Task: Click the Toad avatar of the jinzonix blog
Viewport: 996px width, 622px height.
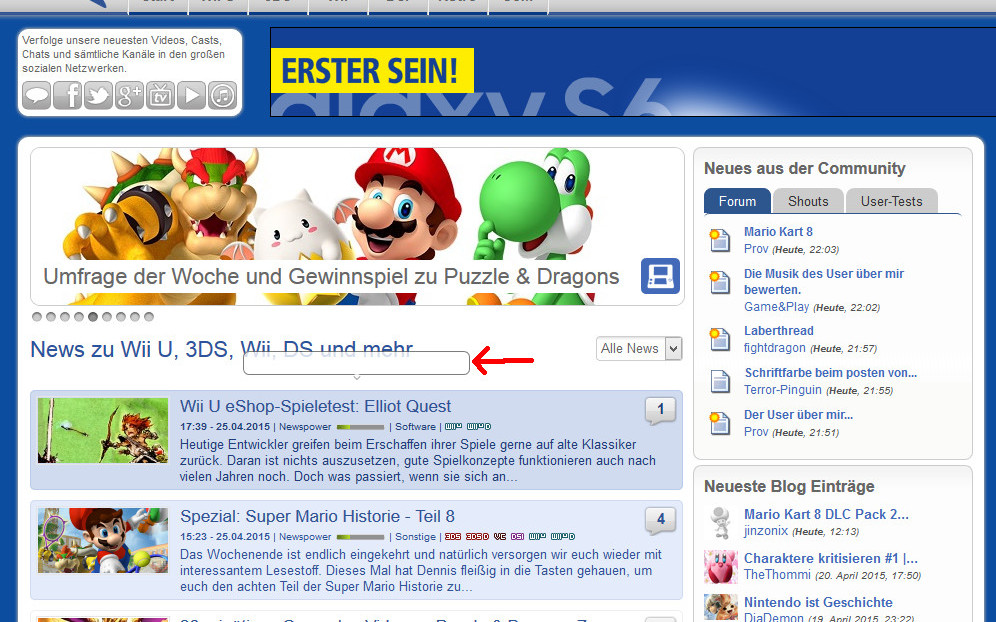Action: tap(720, 523)
